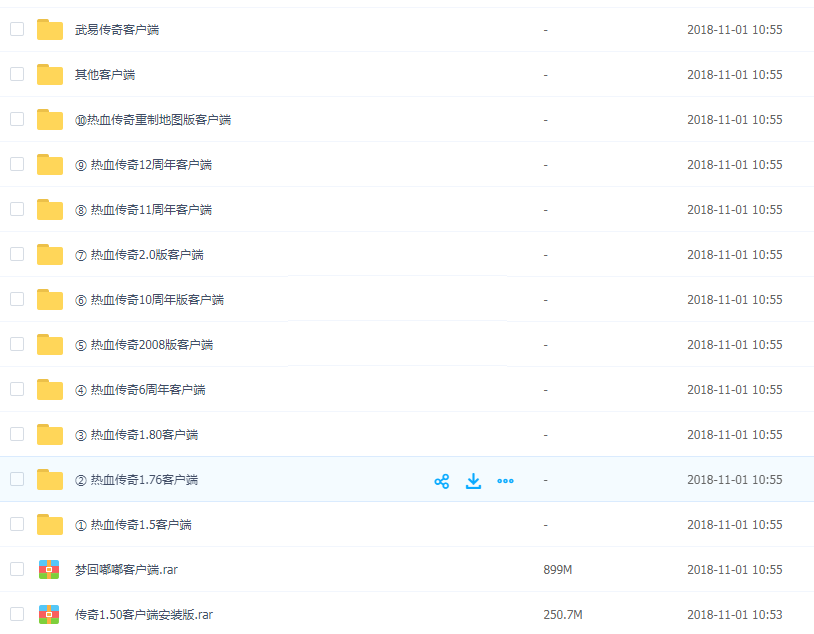
Task: Open folder name ⑧ 热血传奇11周年客户端
Action: (x=143, y=210)
